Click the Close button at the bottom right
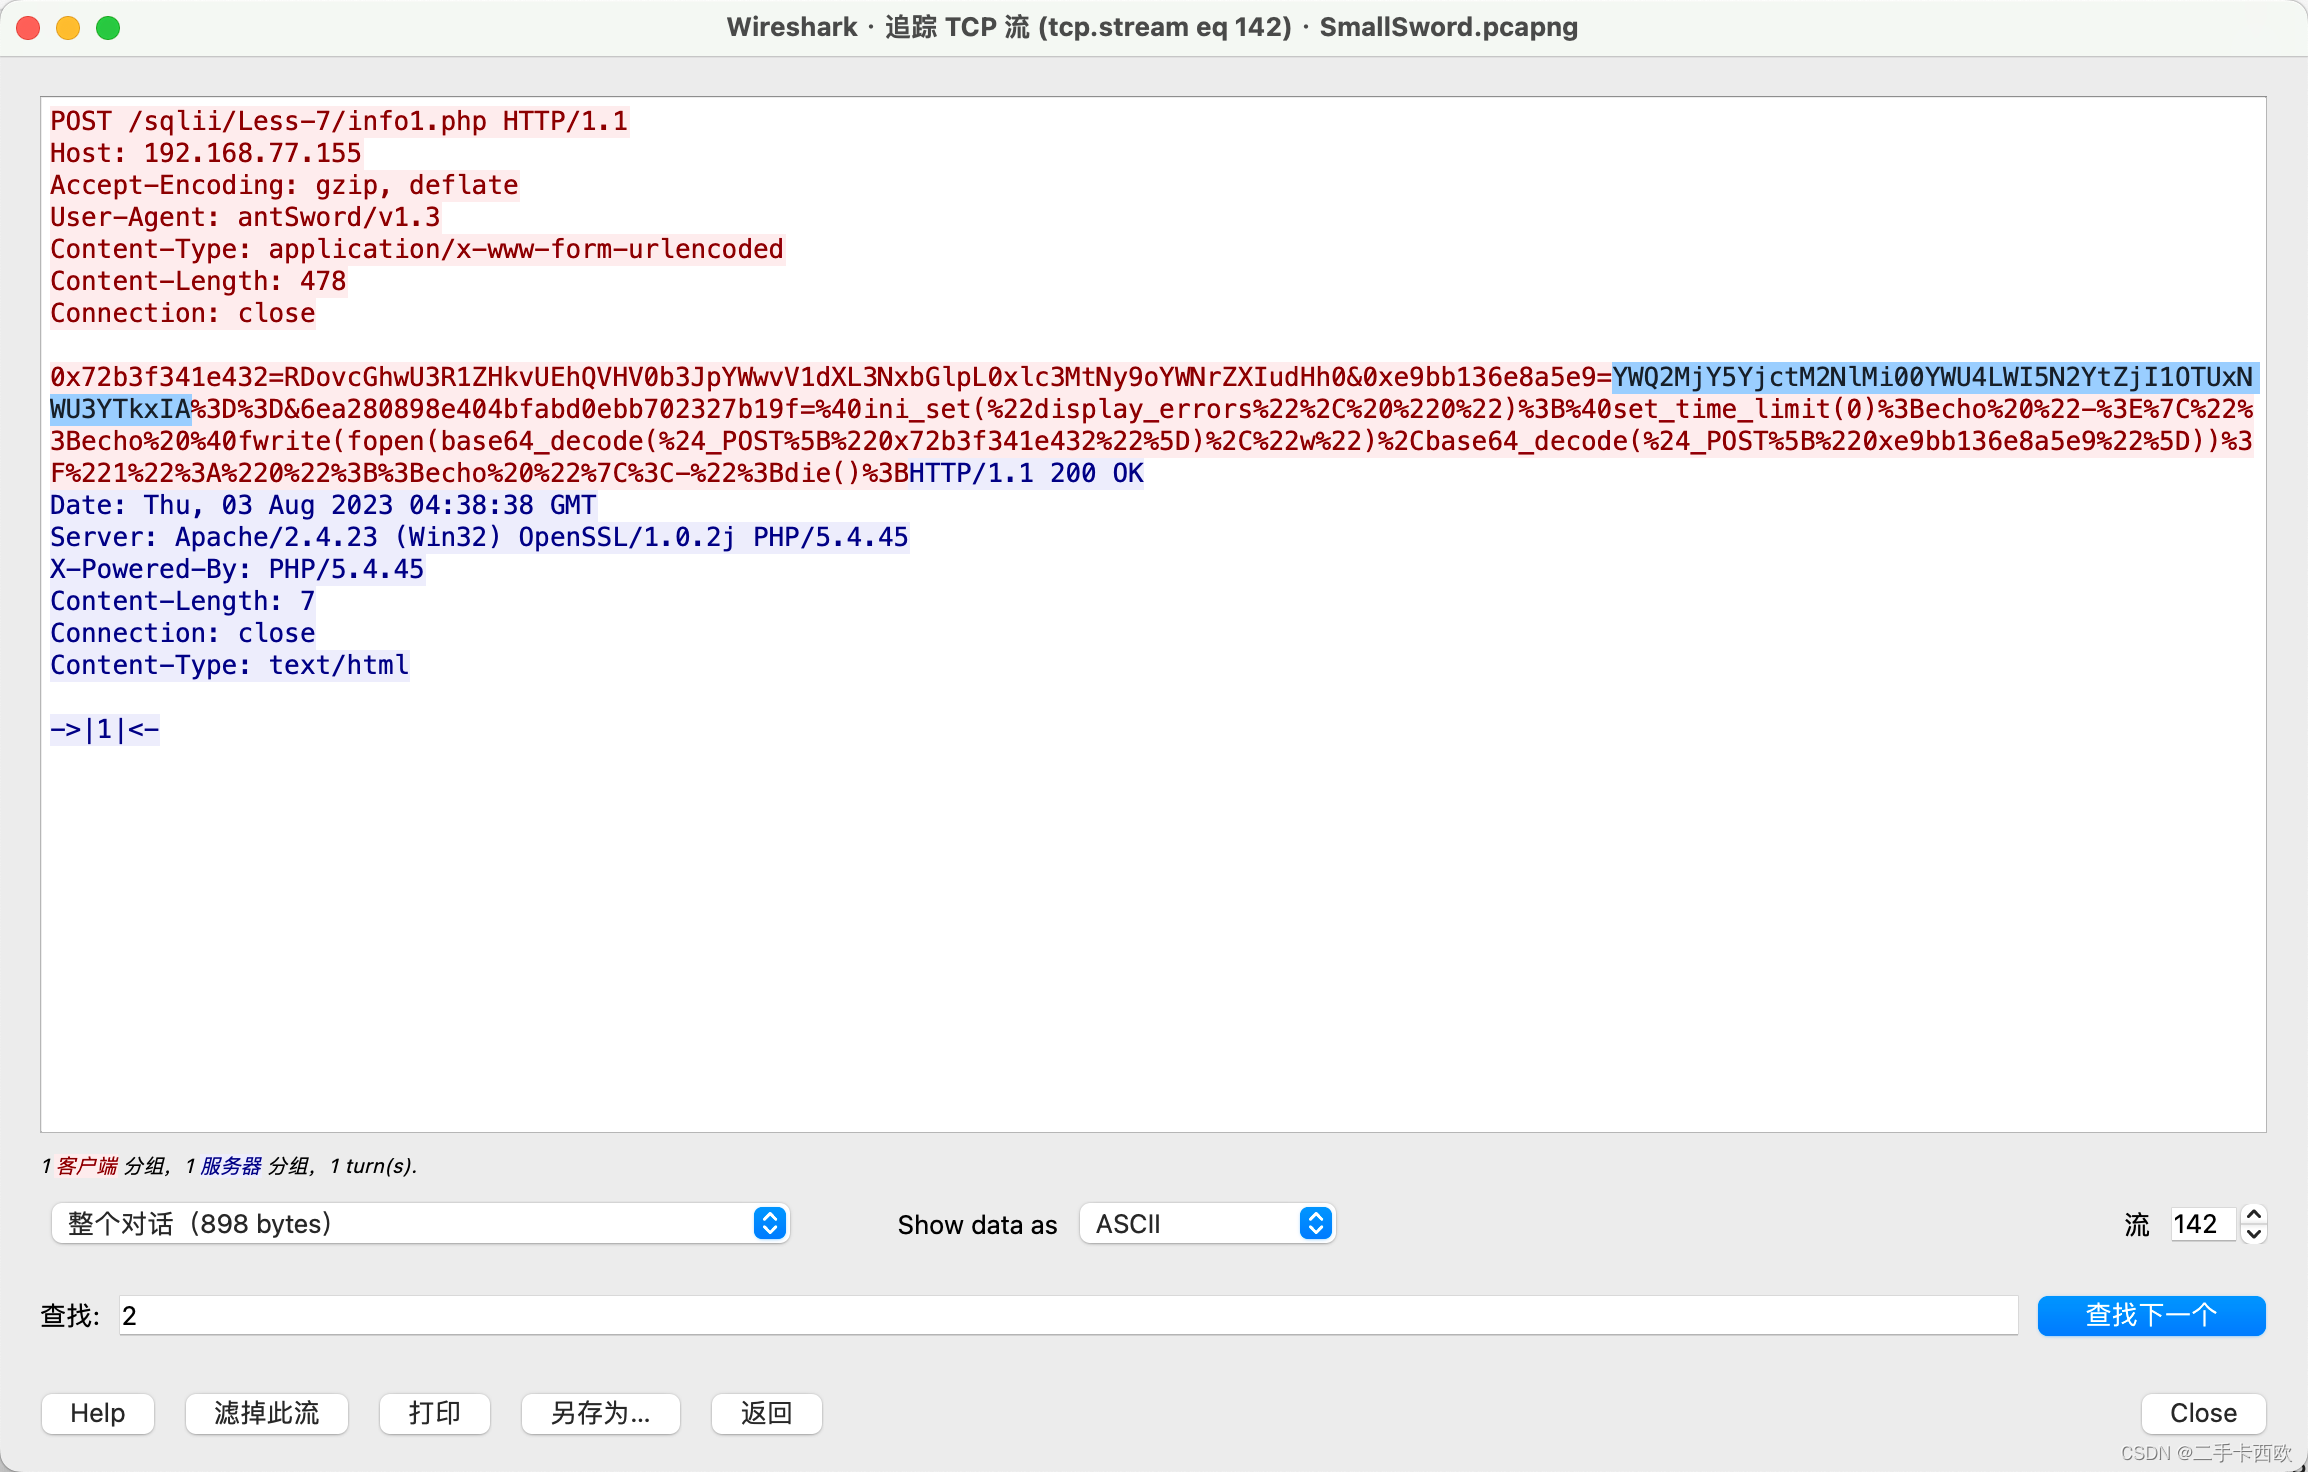The width and height of the screenshot is (2308, 1472). coord(2203,1413)
